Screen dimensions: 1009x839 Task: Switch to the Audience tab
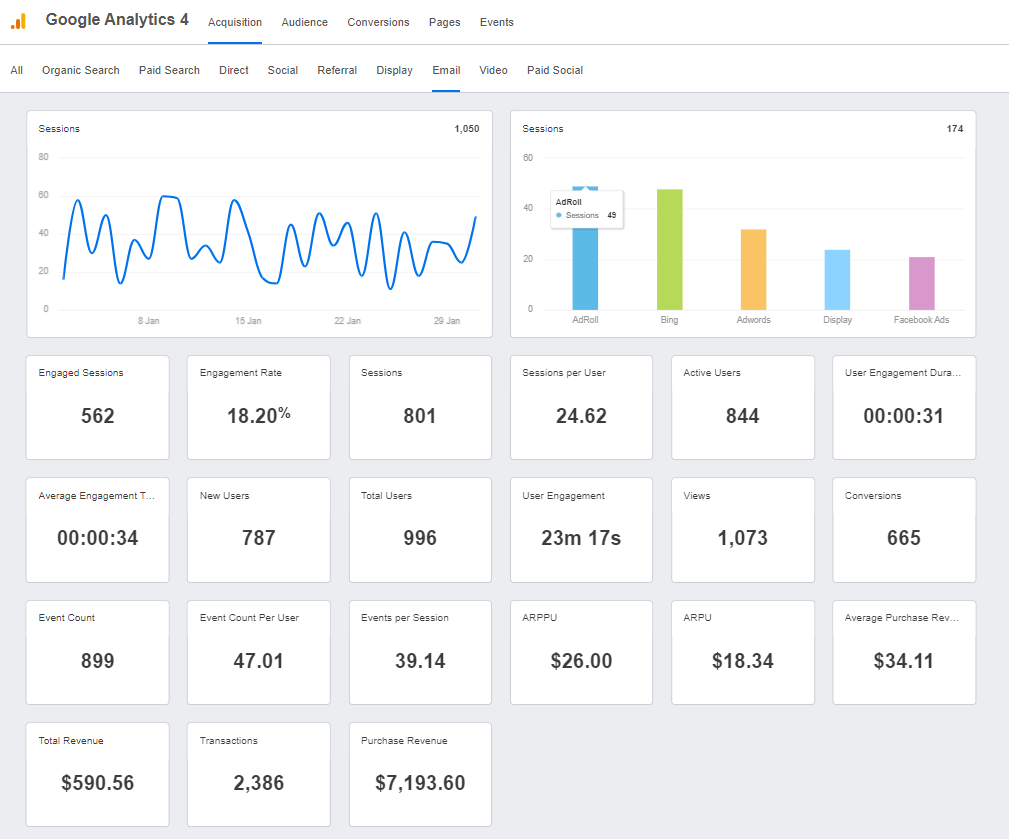click(x=304, y=21)
